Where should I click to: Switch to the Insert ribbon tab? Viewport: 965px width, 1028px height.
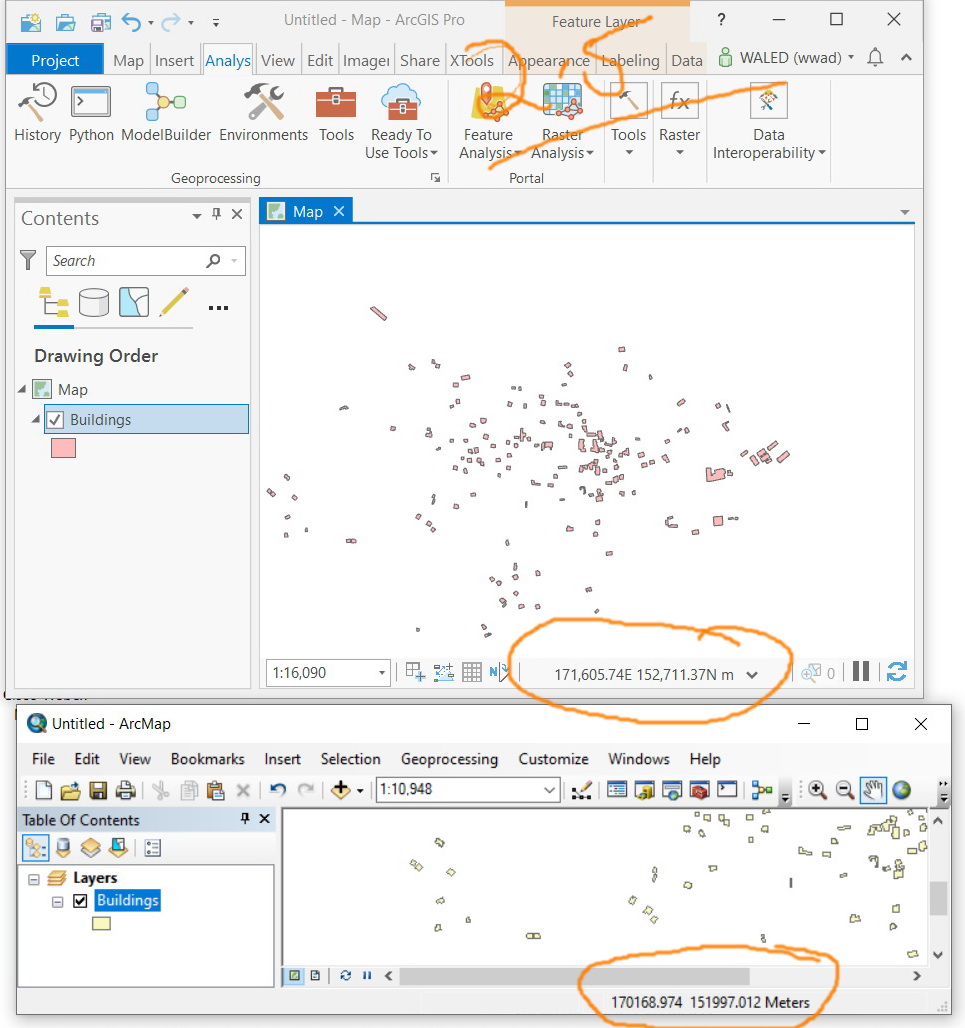click(174, 60)
